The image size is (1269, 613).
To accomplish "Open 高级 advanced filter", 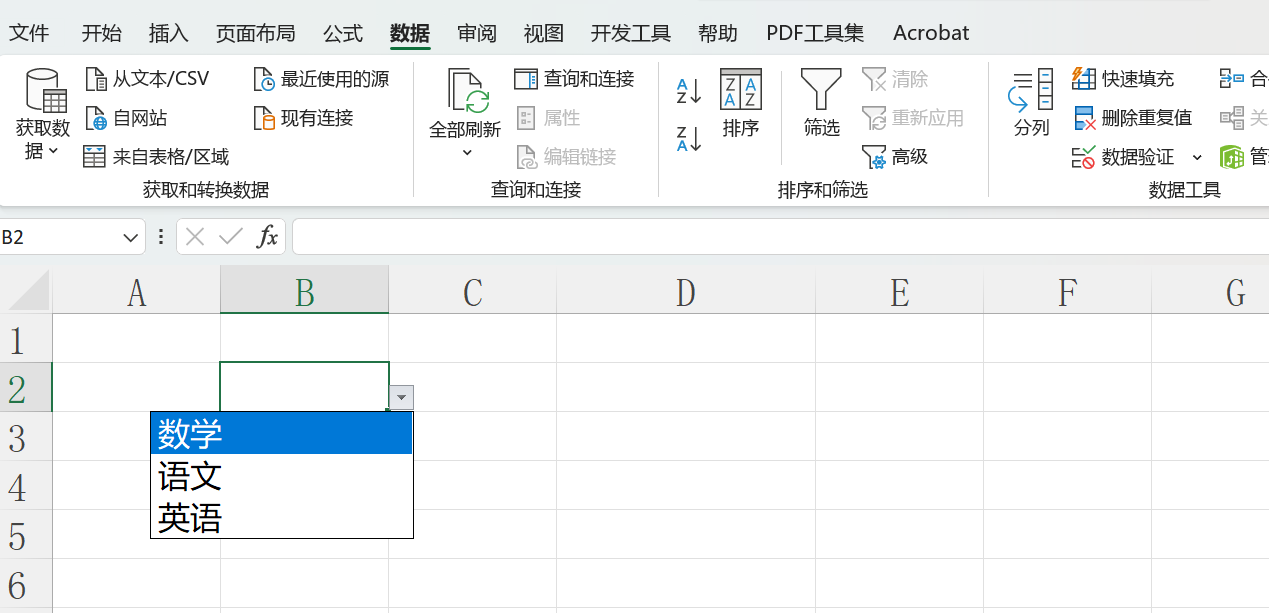I will [895, 157].
